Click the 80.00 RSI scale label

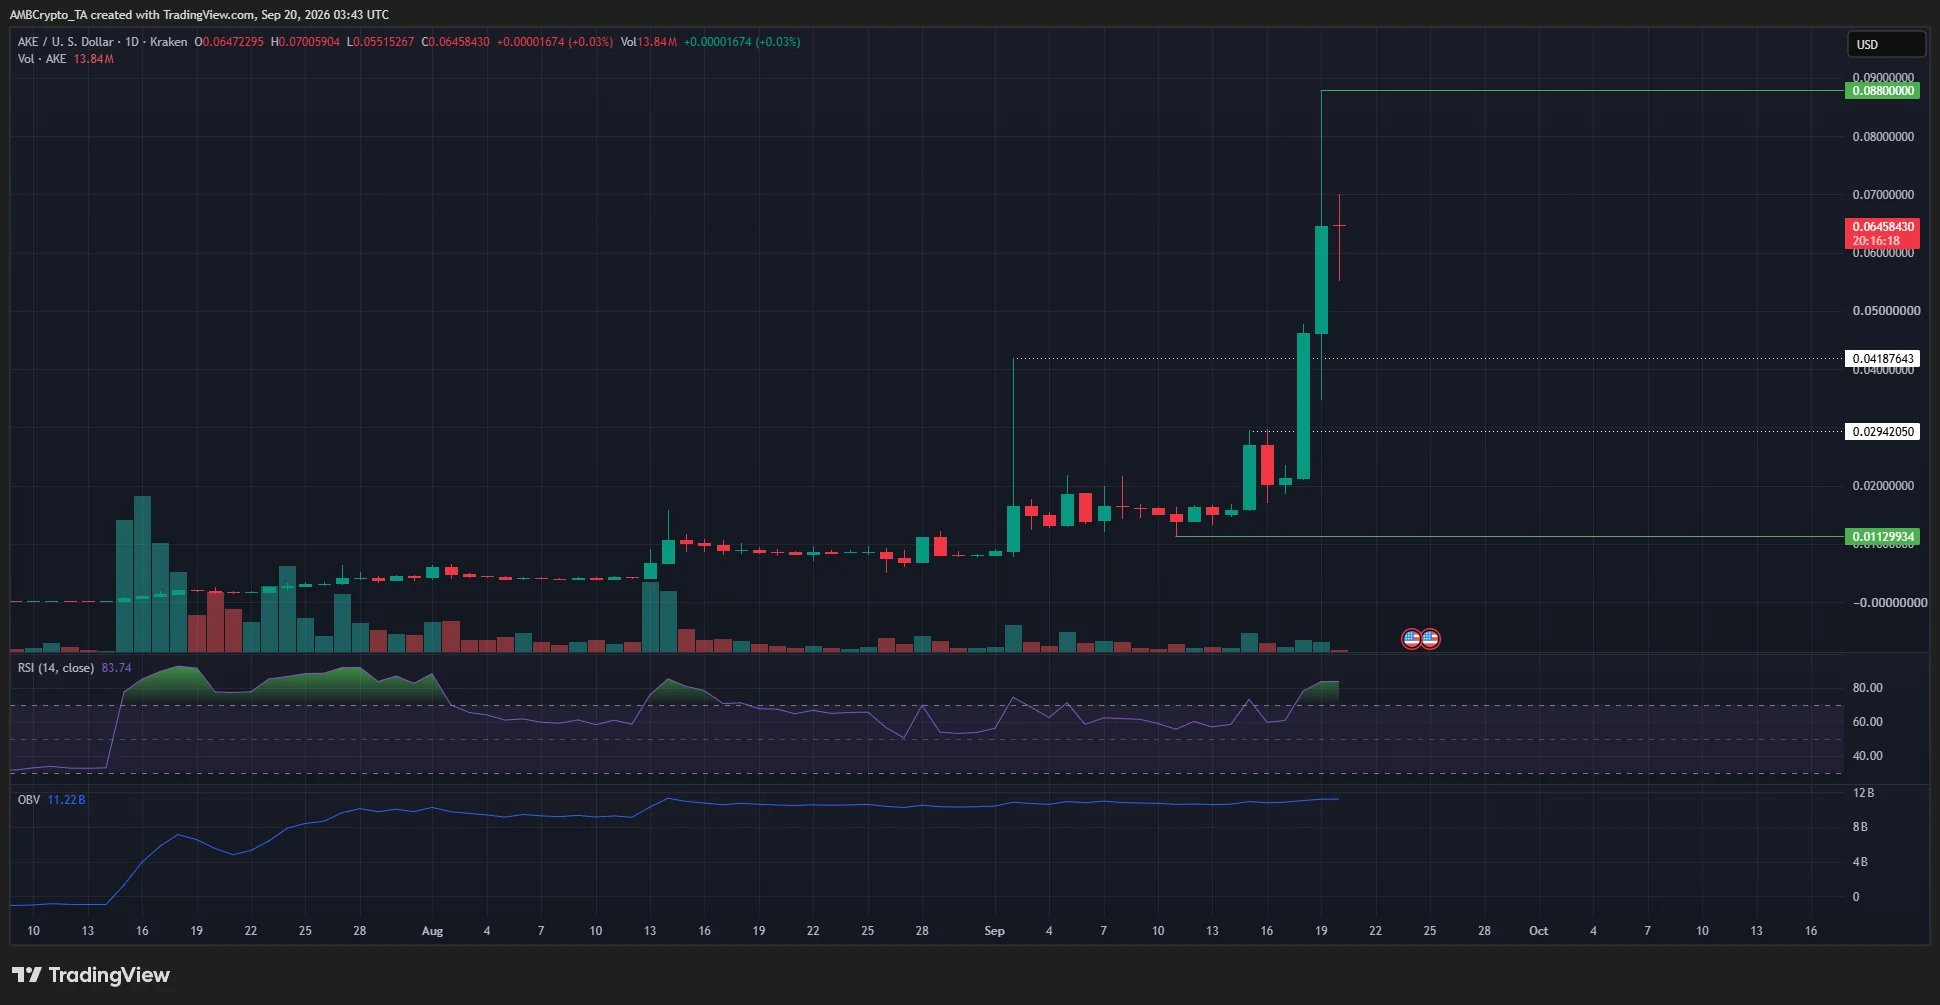tap(1867, 688)
